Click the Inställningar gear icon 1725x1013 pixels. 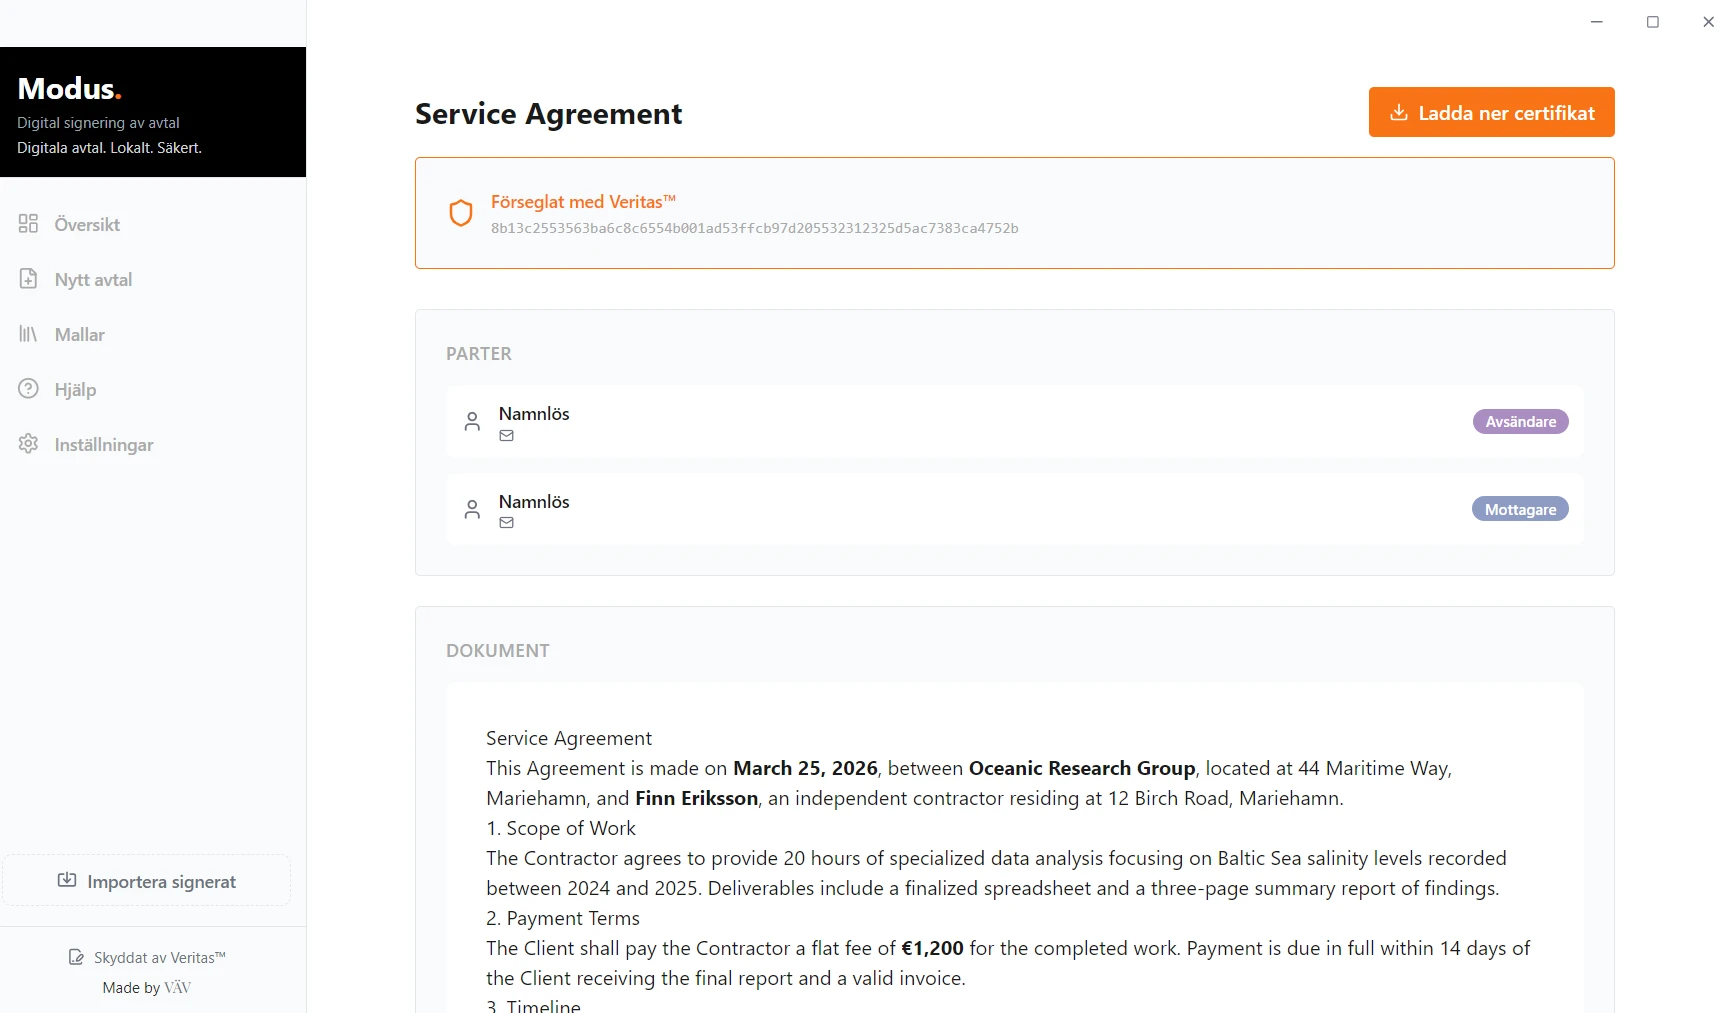click(28, 444)
